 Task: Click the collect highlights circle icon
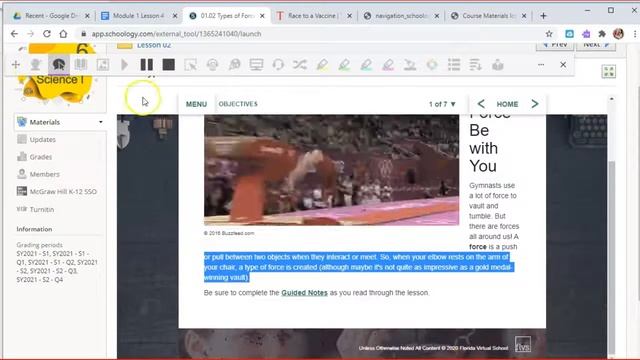coord(432,64)
